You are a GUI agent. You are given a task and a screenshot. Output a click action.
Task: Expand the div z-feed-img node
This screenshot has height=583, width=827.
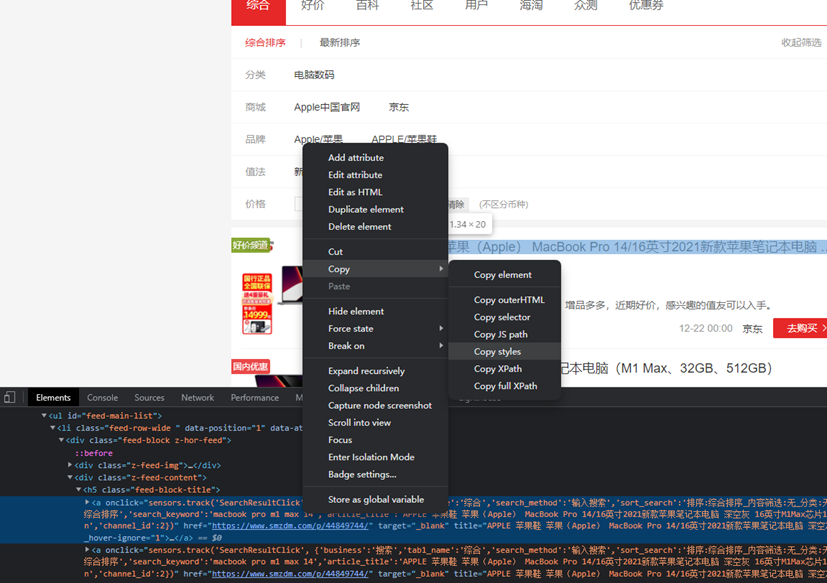click(x=70, y=465)
